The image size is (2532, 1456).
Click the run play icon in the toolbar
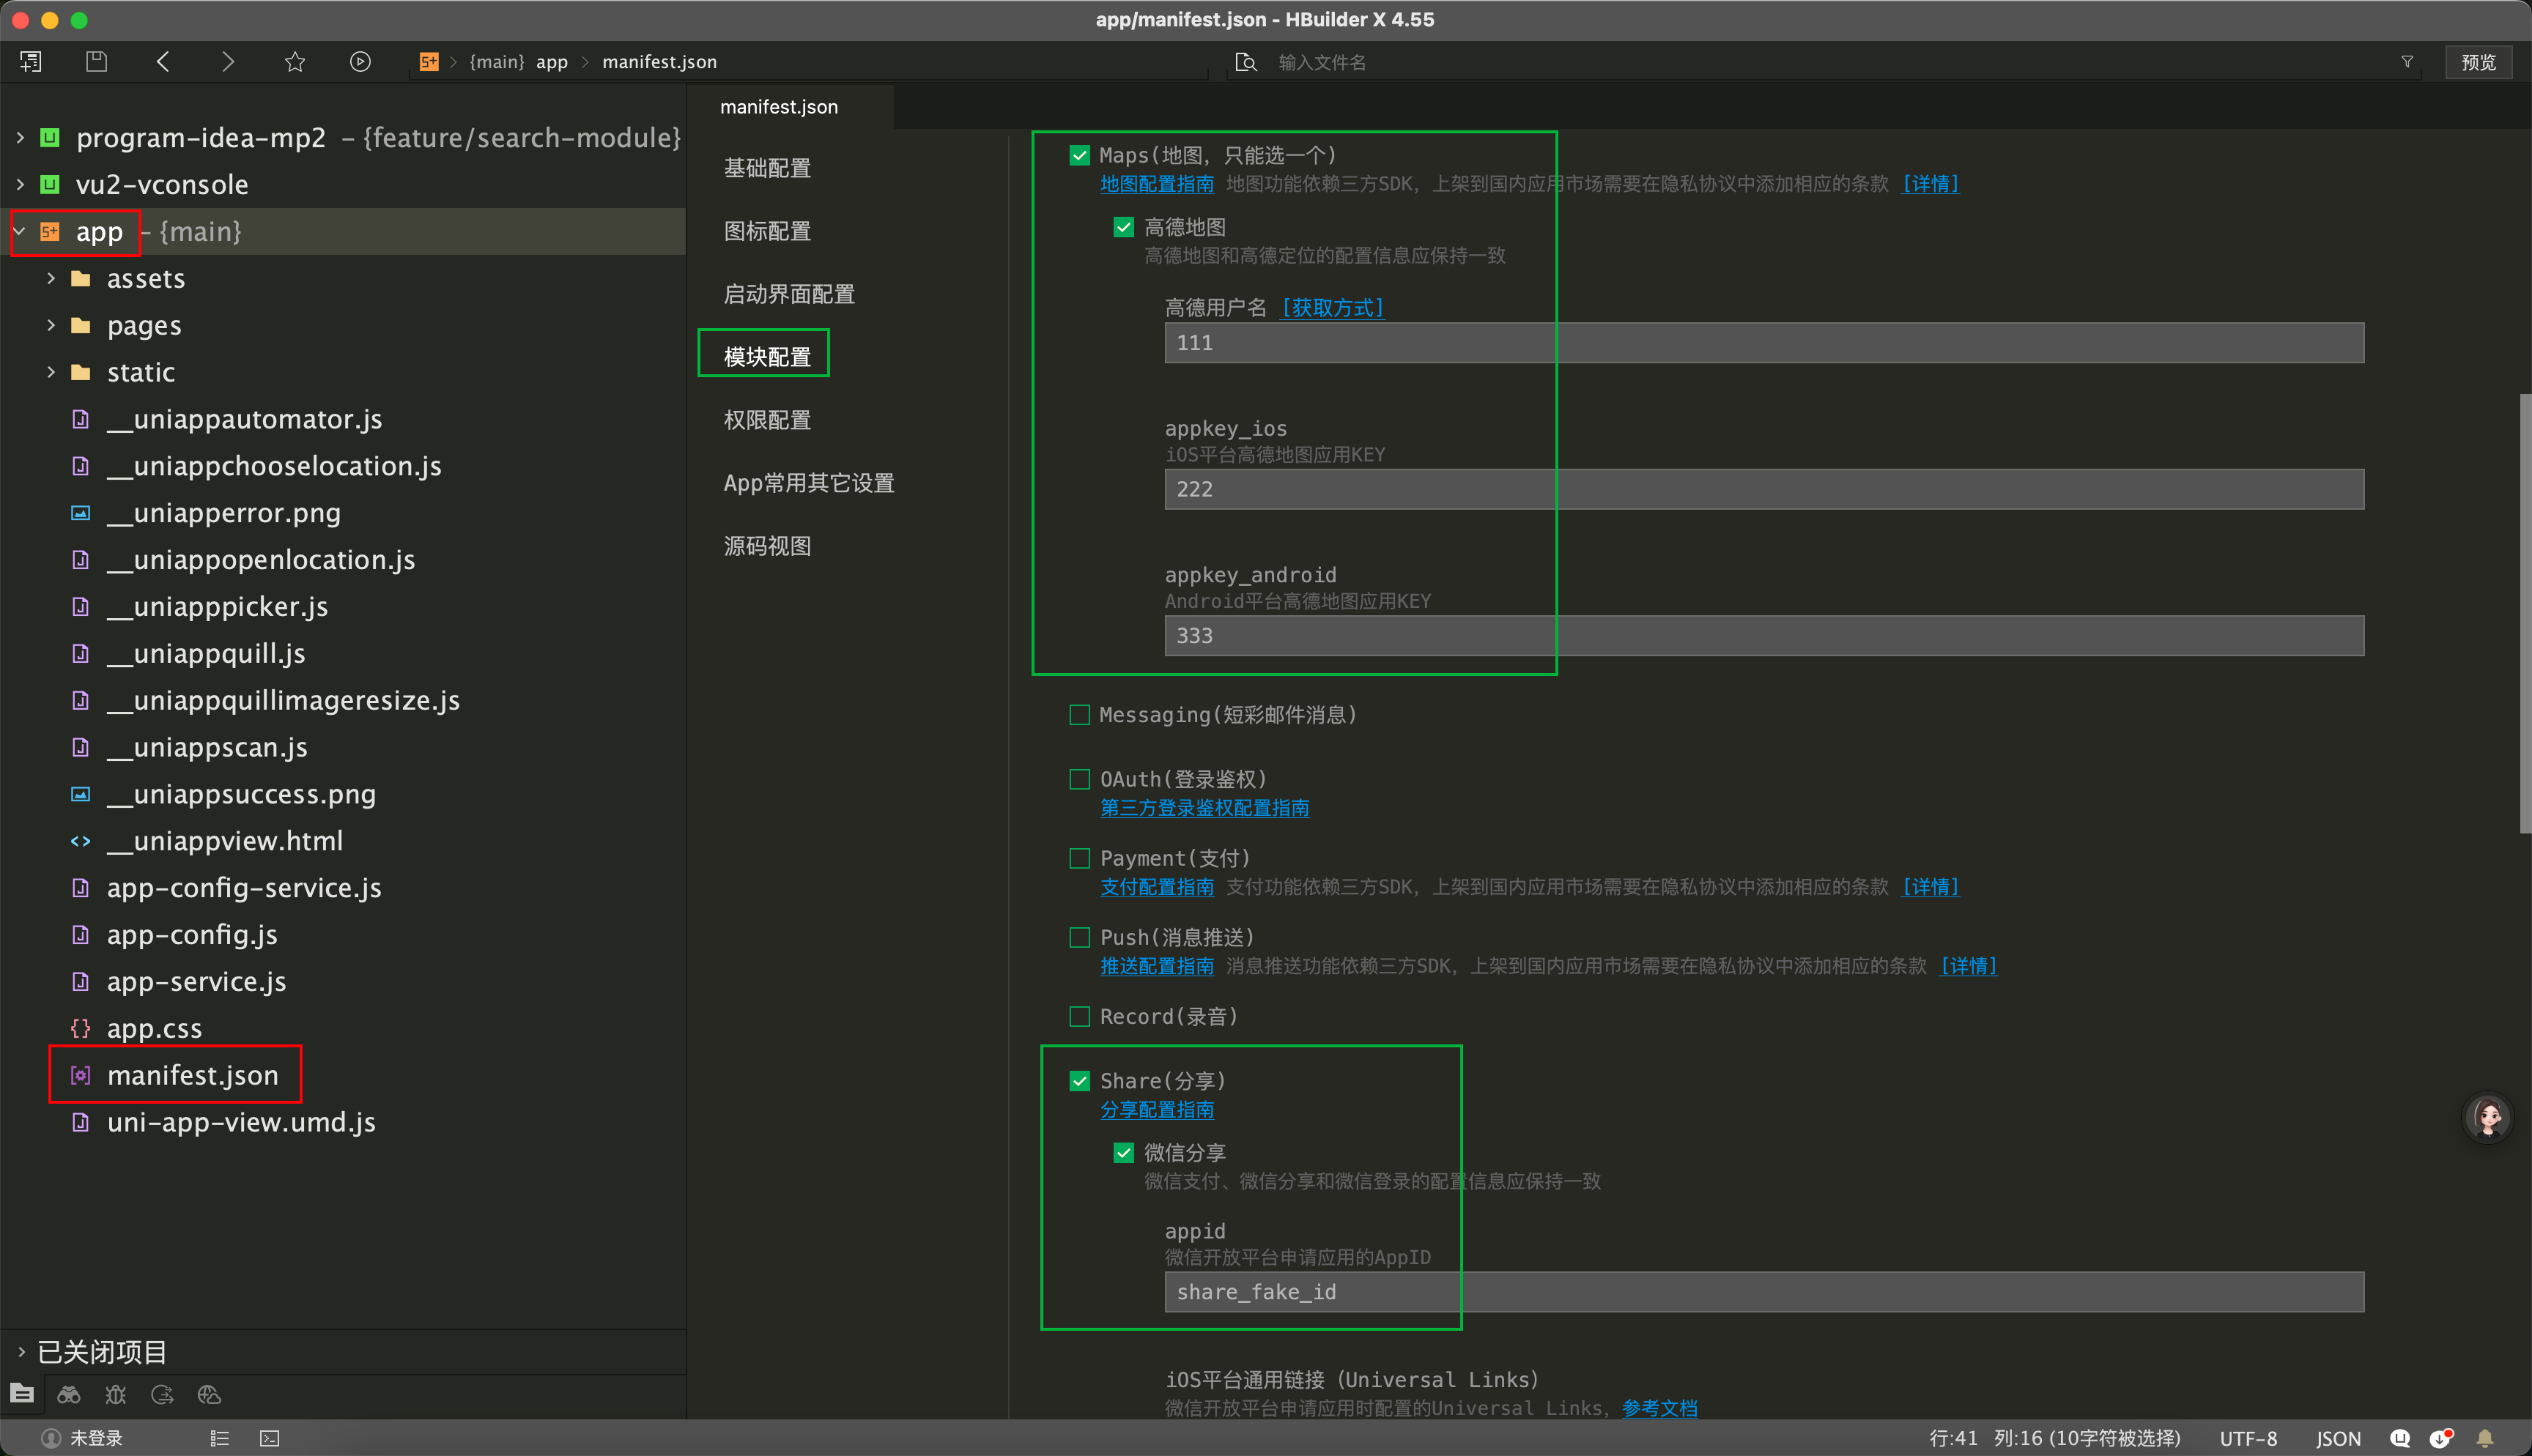coord(360,62)
